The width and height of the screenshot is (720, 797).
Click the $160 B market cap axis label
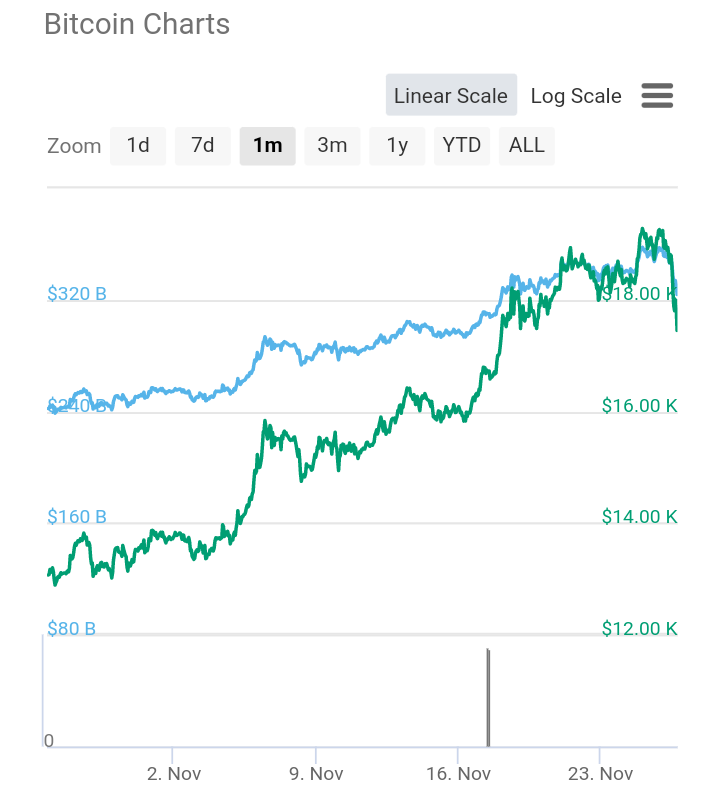coord(77,516)
